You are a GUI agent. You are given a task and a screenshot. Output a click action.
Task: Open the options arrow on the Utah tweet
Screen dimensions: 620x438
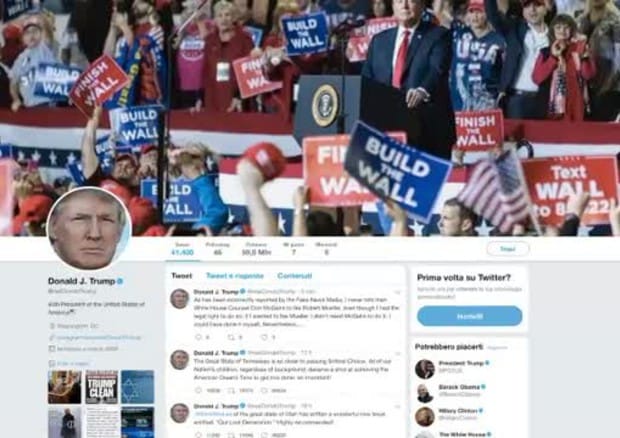coord(397,406)
